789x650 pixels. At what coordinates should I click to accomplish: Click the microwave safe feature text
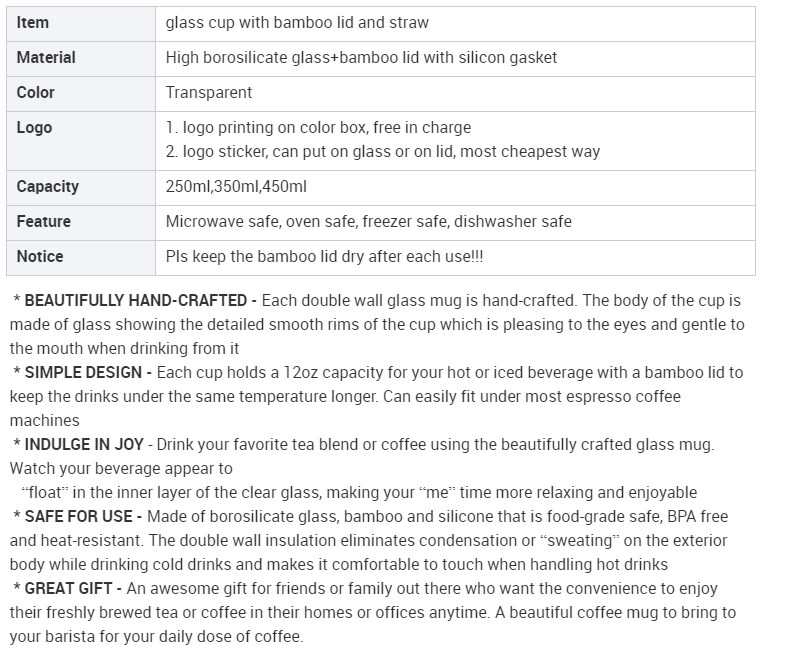[369, 222]
